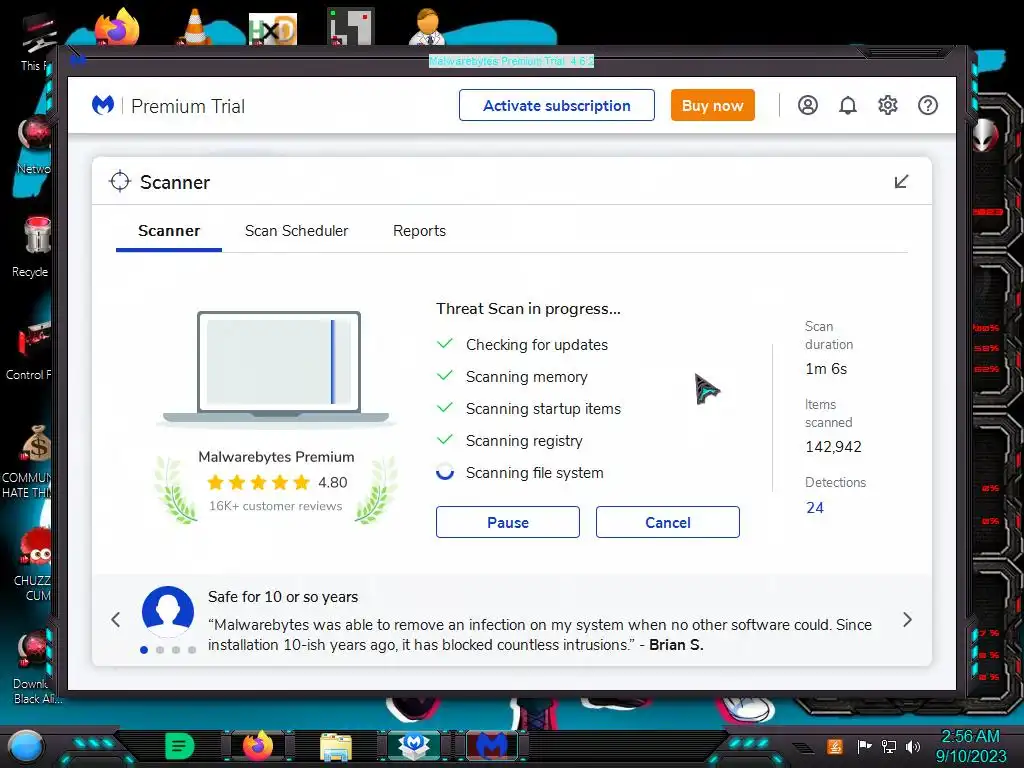Screen dimensions: 1024x768
Task: Open the Firefox desktop shortcut
Action: [x=118, y=26]
